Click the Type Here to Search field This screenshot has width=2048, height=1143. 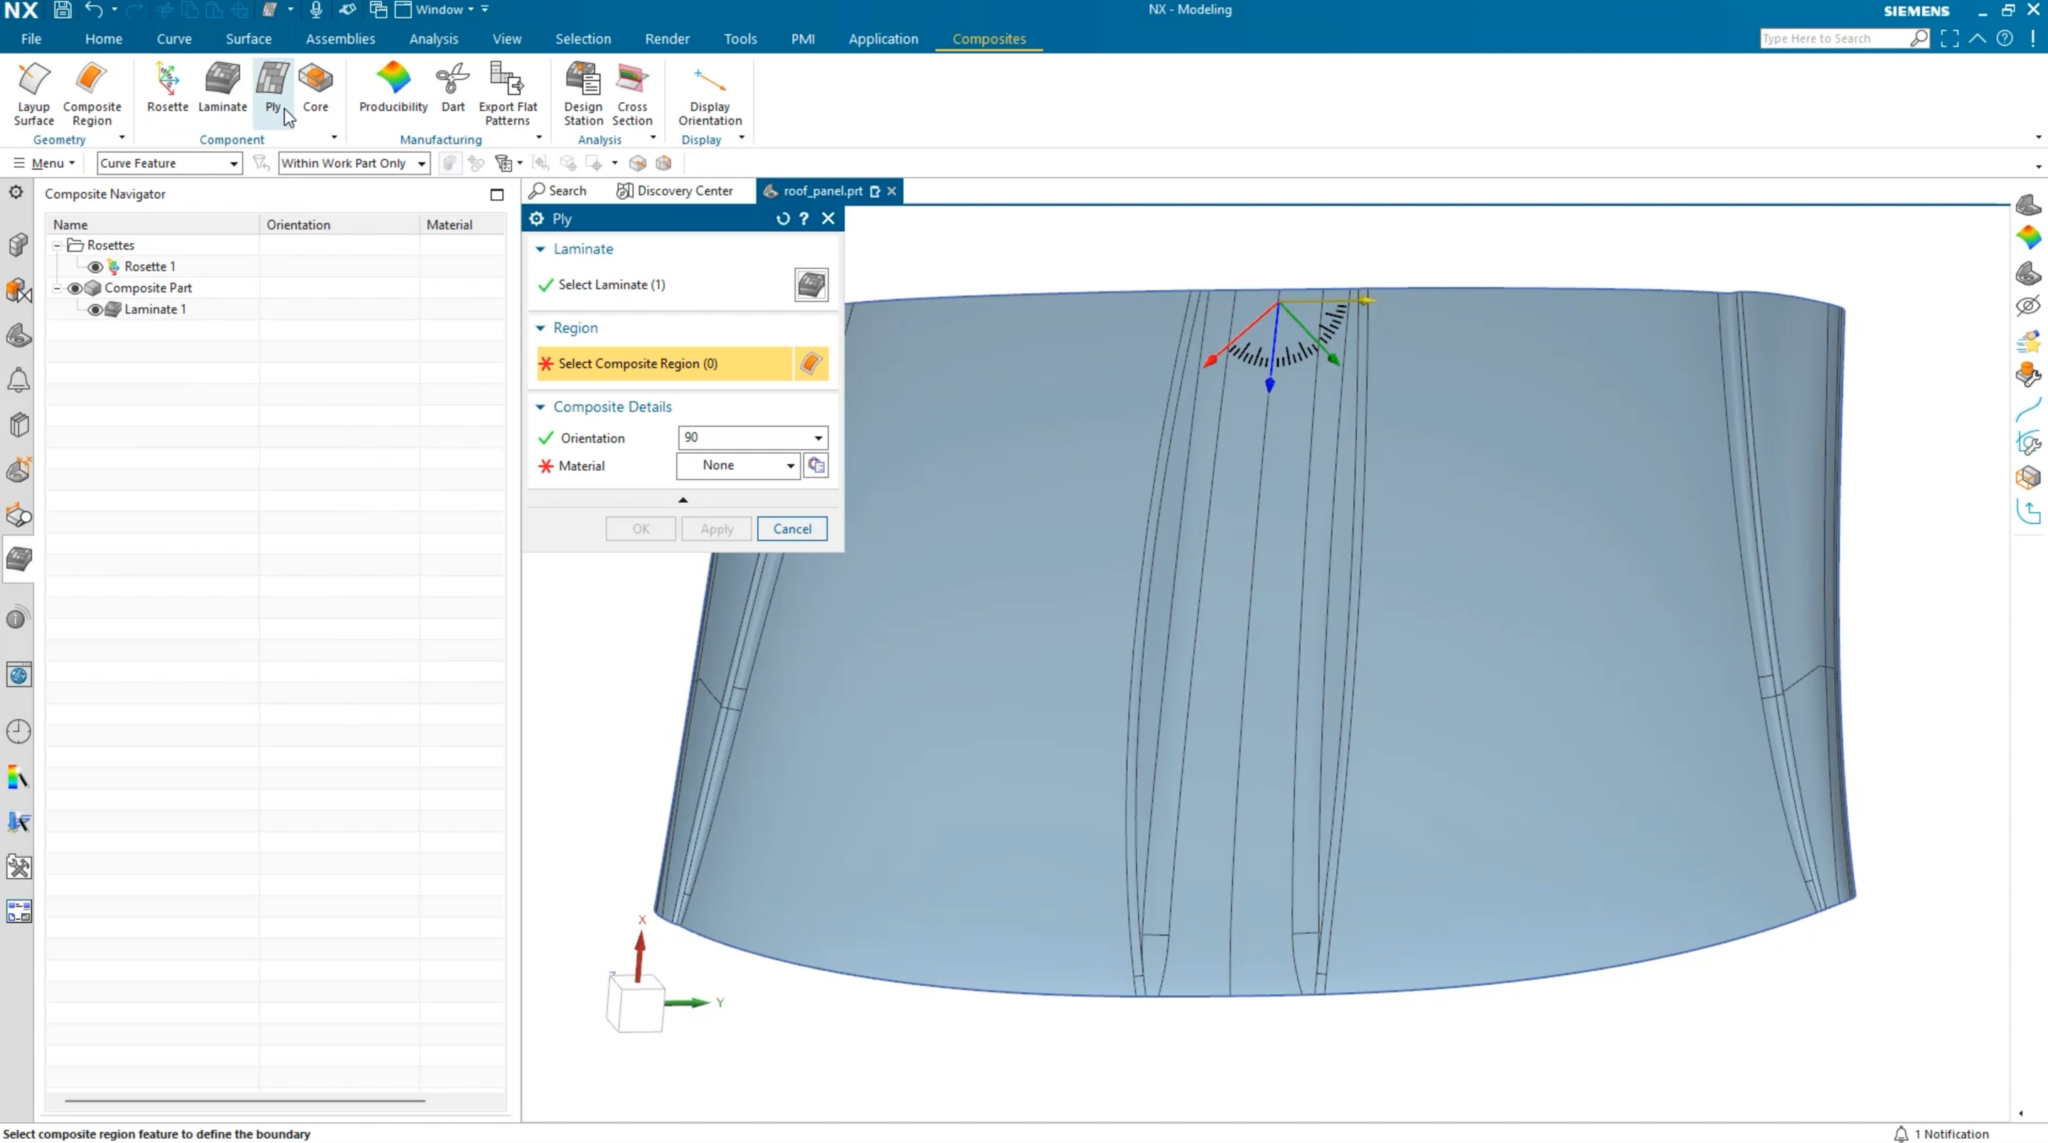[1840, 38]
